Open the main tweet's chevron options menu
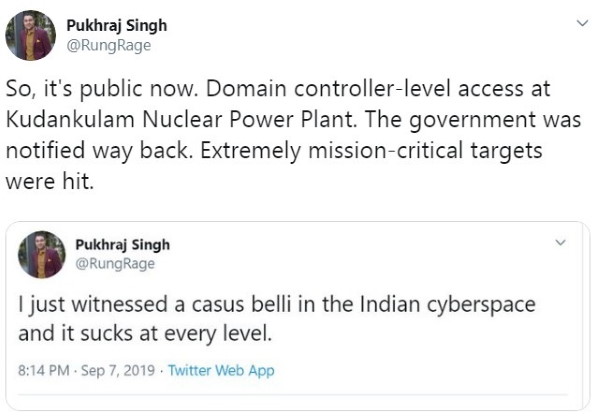This screenshot has width=600, height=416. click(582, 23)
